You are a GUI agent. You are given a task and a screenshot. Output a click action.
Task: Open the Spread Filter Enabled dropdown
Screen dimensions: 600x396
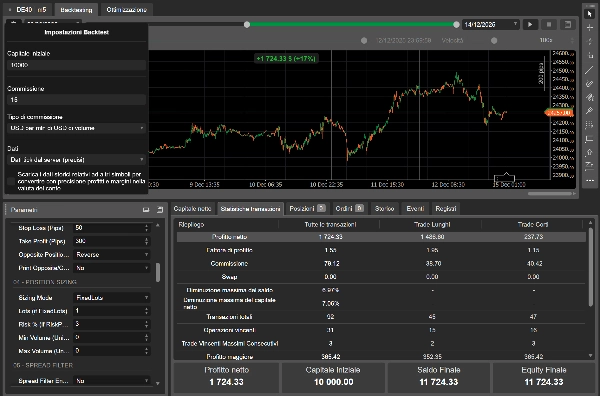[111, 381]
